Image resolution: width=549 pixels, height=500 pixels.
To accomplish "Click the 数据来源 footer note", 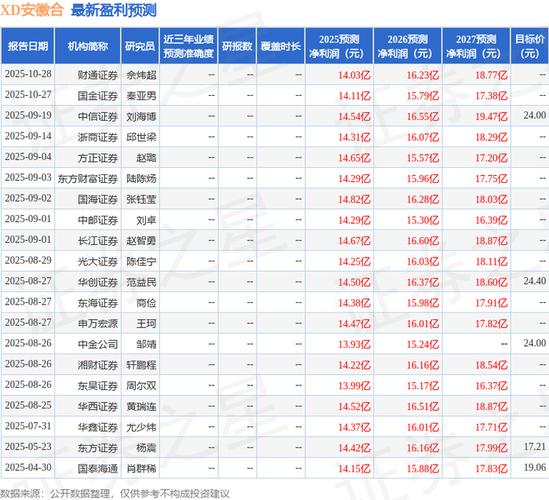I will coord(115,494).
